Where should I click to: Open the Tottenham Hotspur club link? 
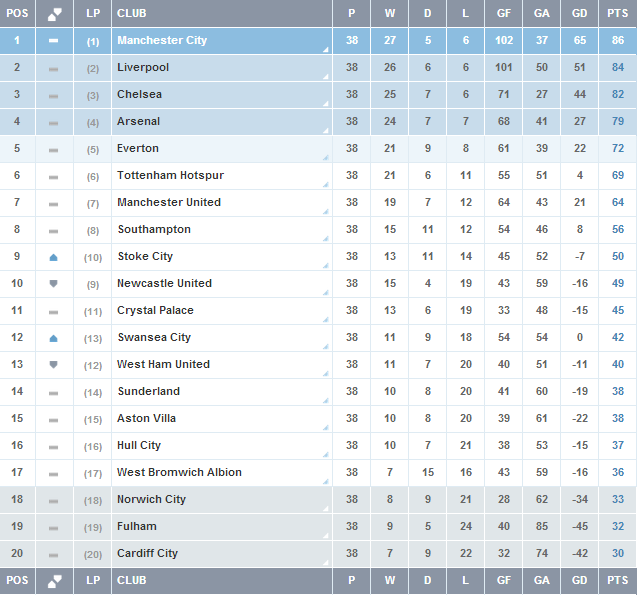(170, 175)
